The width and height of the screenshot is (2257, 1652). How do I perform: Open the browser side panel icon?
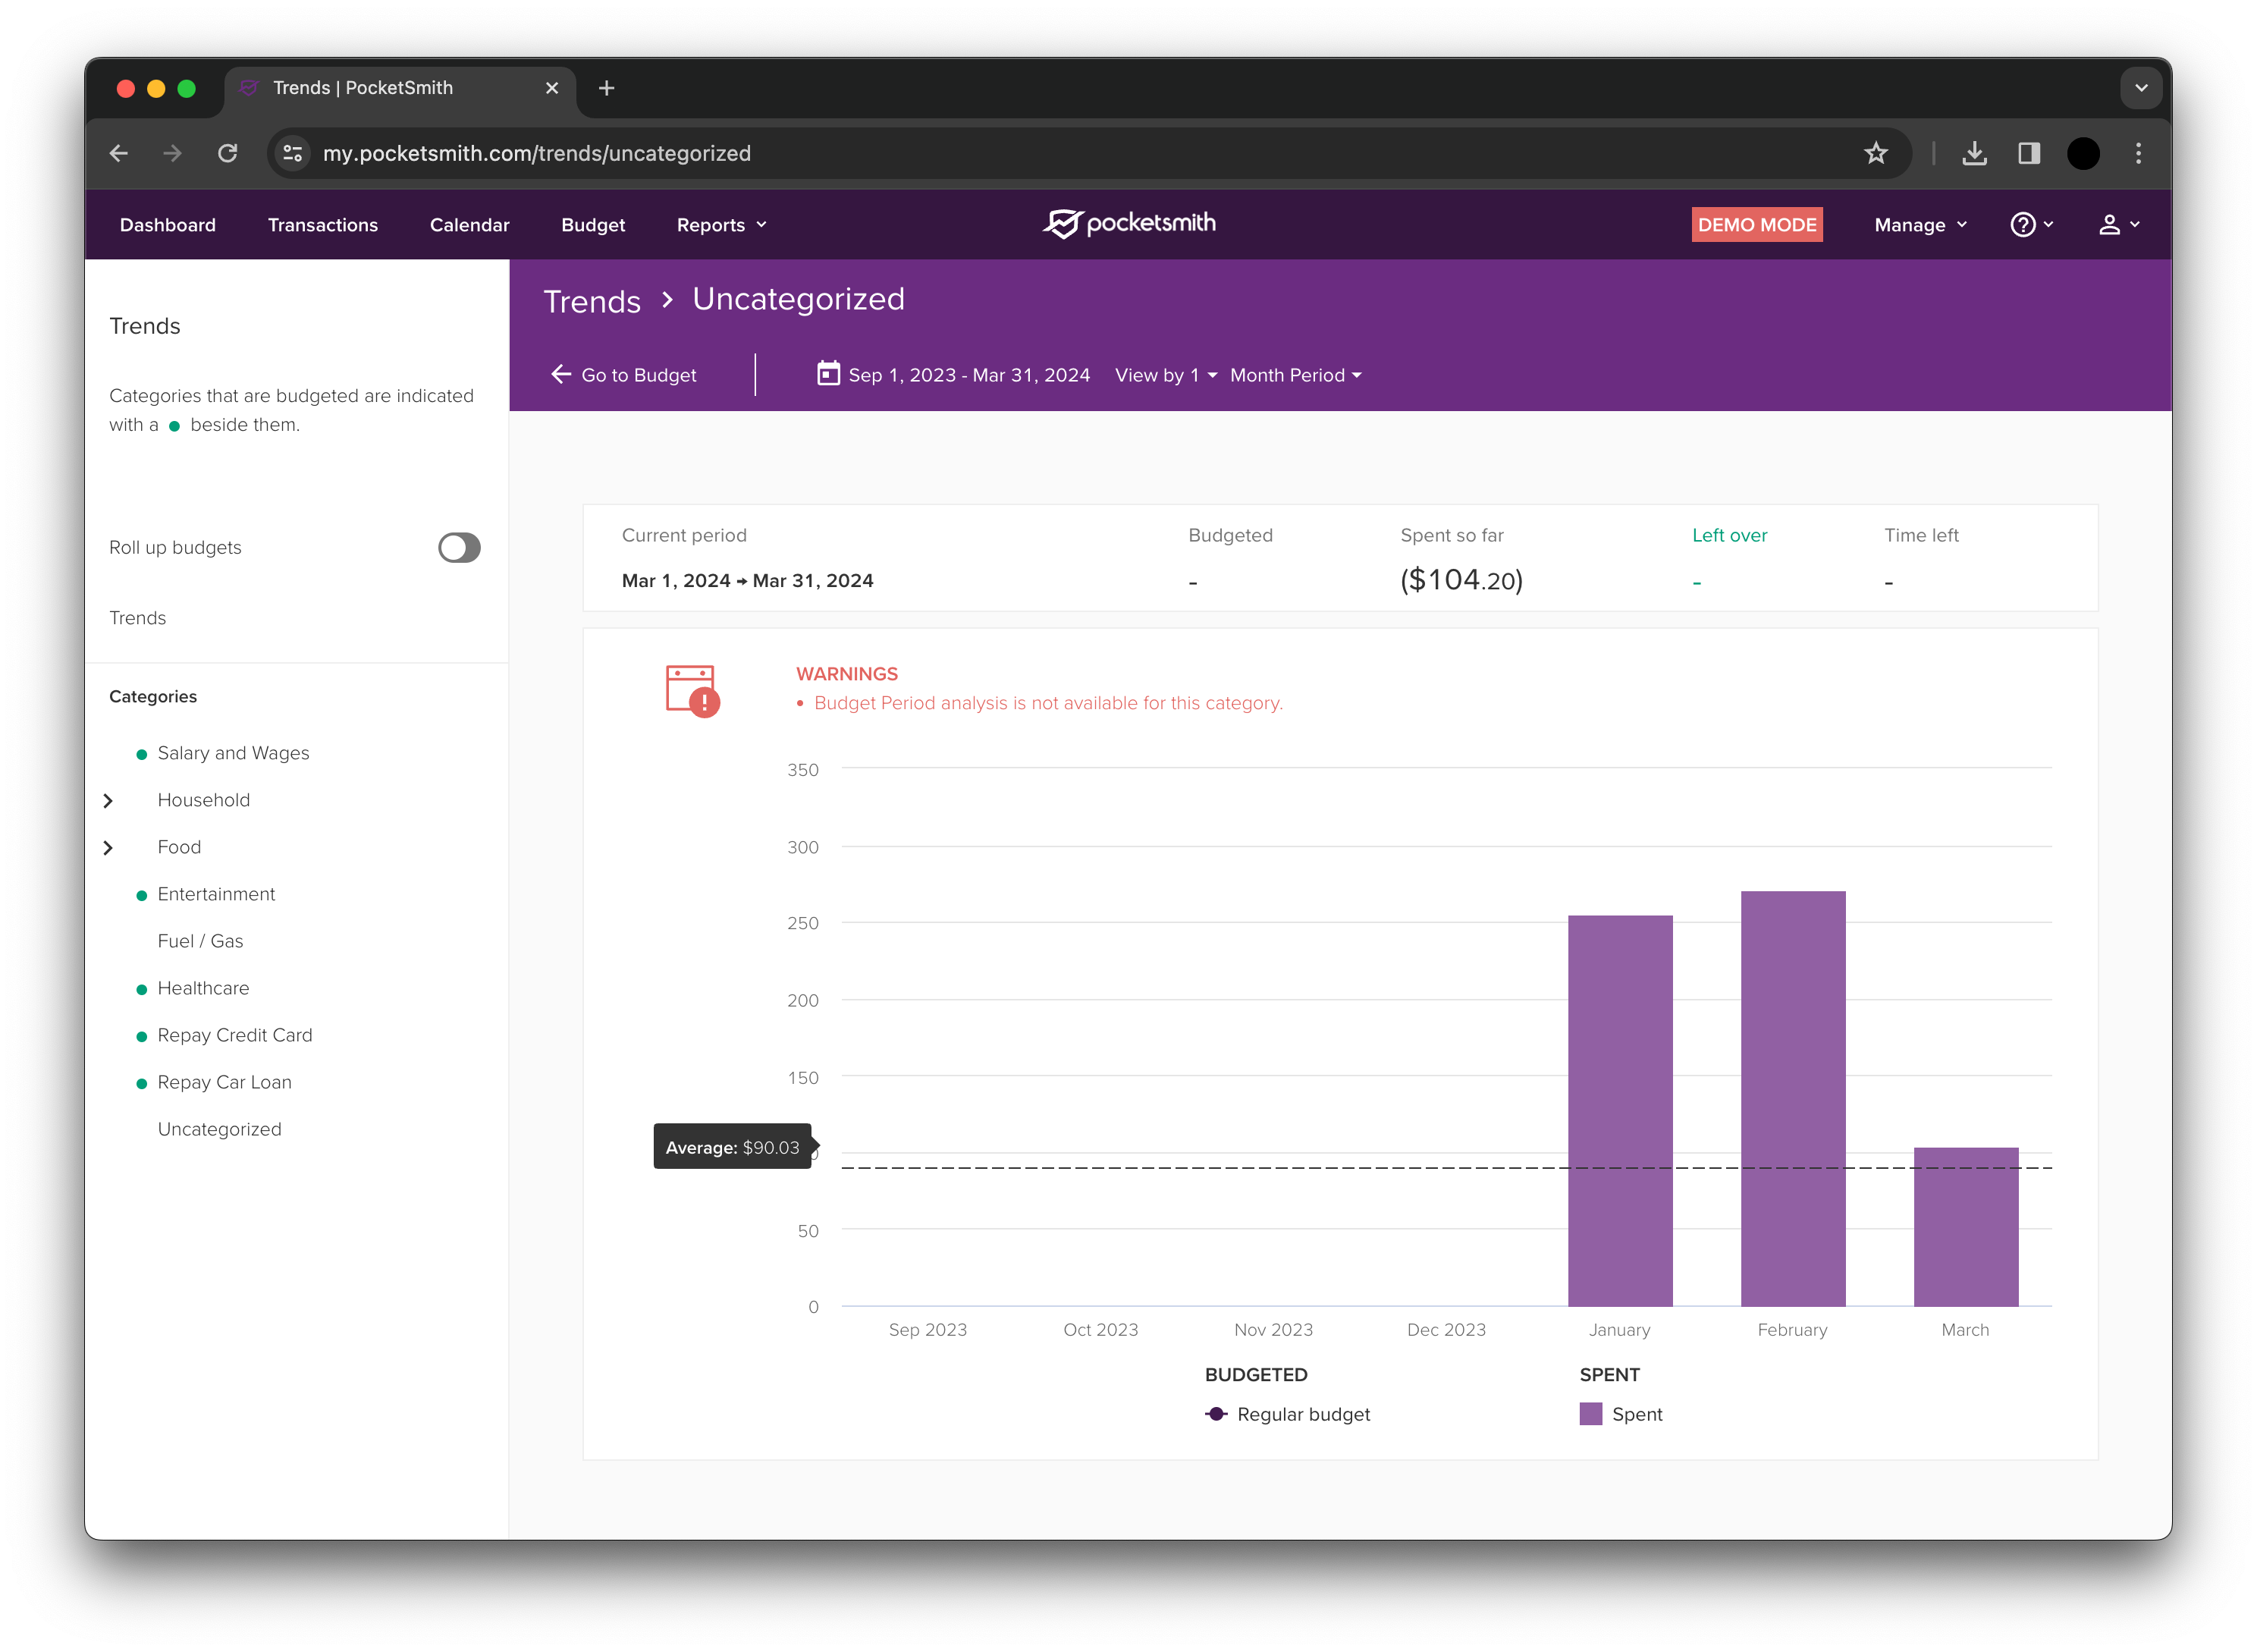point(2028,153)
